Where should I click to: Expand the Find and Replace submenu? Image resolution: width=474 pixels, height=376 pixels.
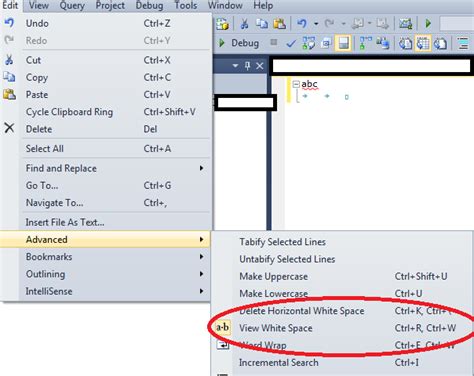[x=115, y=168]
